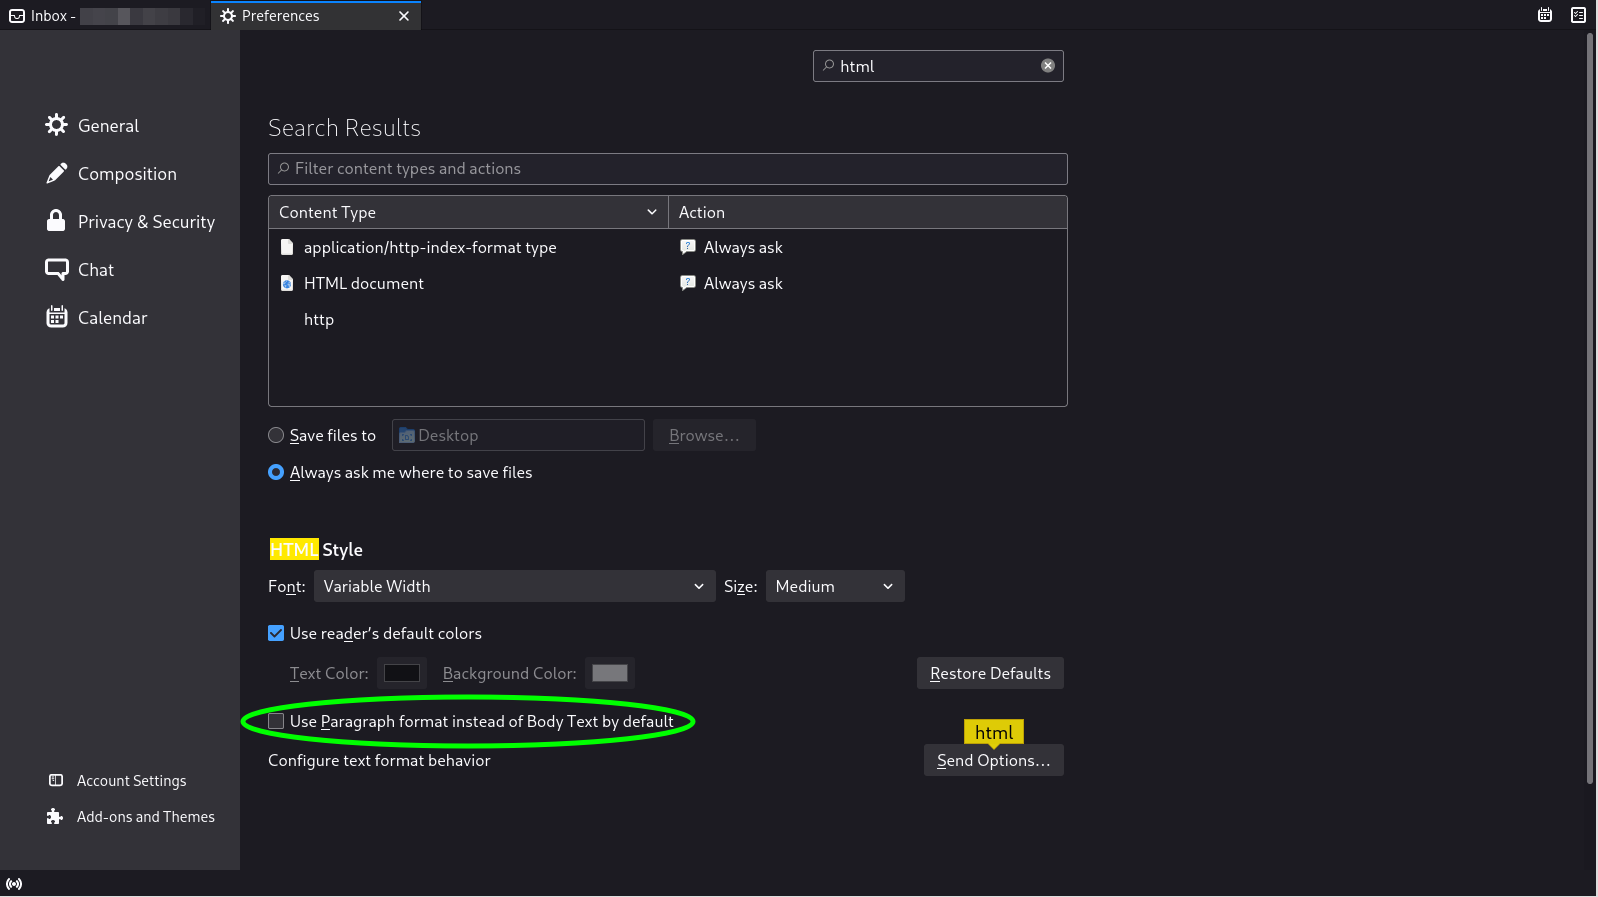The width and height of the screenshot is (1598, 897).
Task: Open Account Settings link
Action: point(131,780)
